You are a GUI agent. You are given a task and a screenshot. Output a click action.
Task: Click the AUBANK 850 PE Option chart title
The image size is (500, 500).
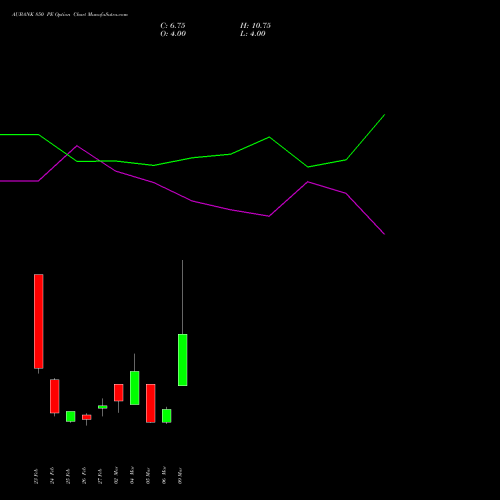pos(70,15)
